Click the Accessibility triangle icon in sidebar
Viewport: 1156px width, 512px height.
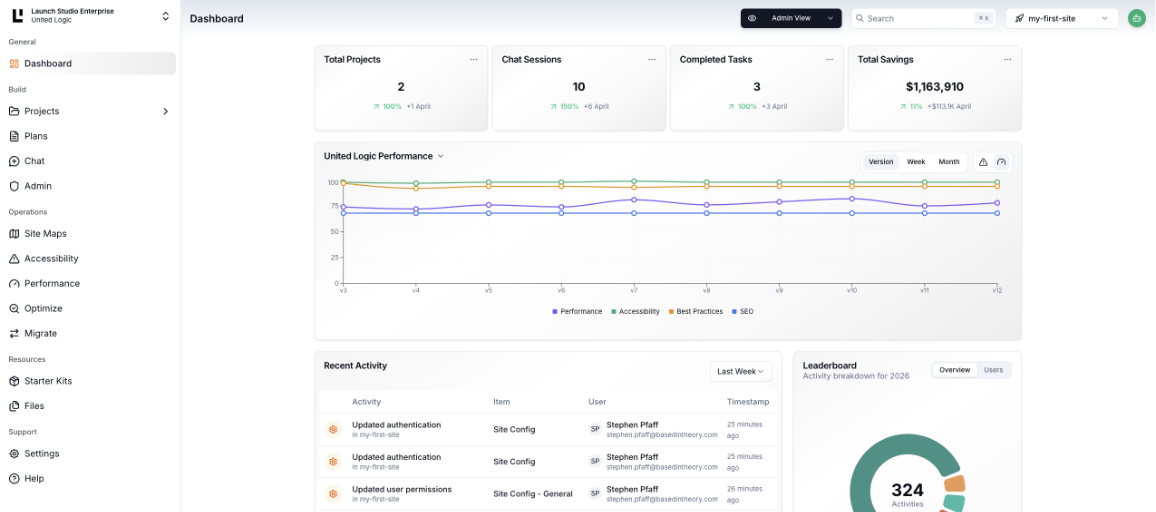(14, 259)
